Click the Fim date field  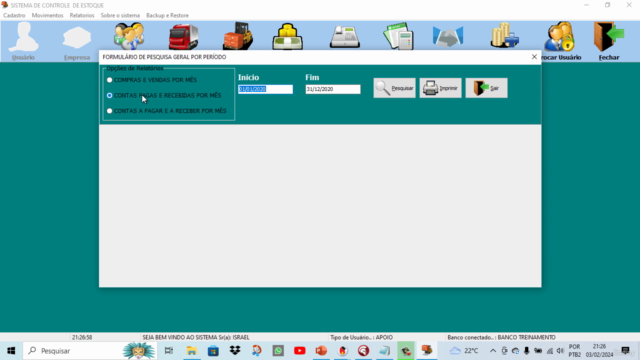[333, 89]
